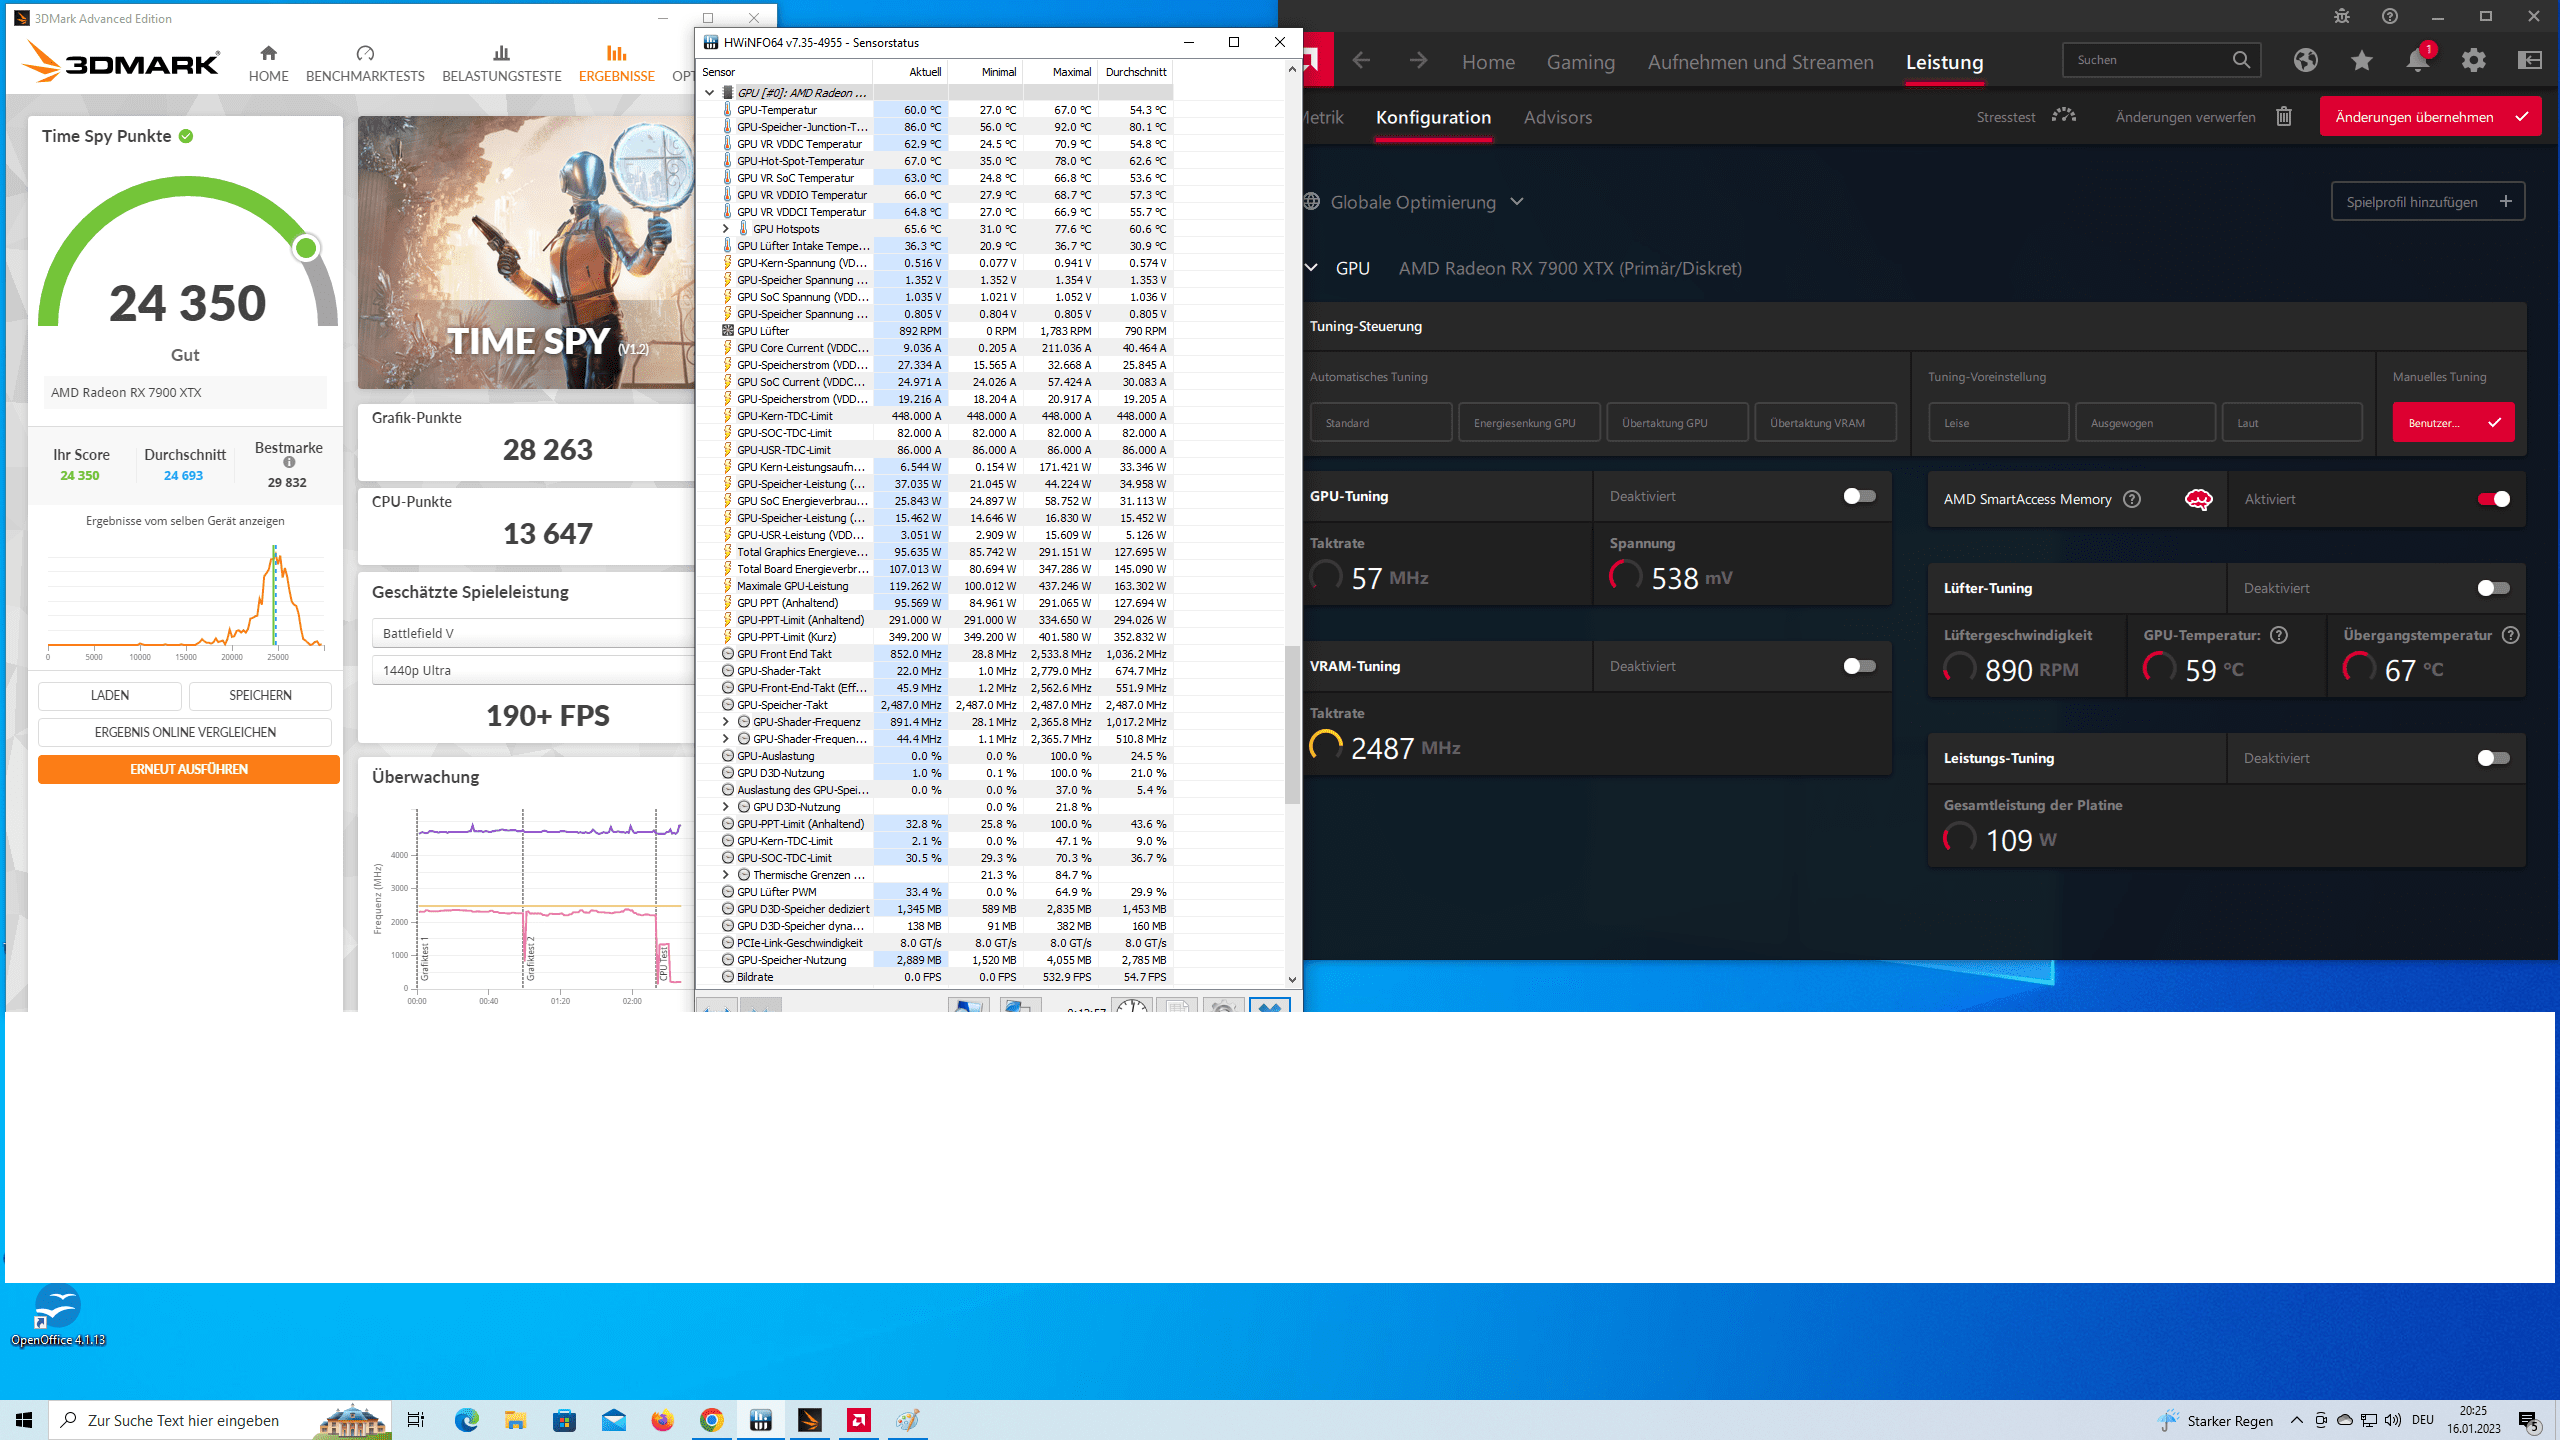Open BENCHMARKTESTS in 3DMark
Viewport: 2560px width, 1440px height.
click(x=365, y=64)
